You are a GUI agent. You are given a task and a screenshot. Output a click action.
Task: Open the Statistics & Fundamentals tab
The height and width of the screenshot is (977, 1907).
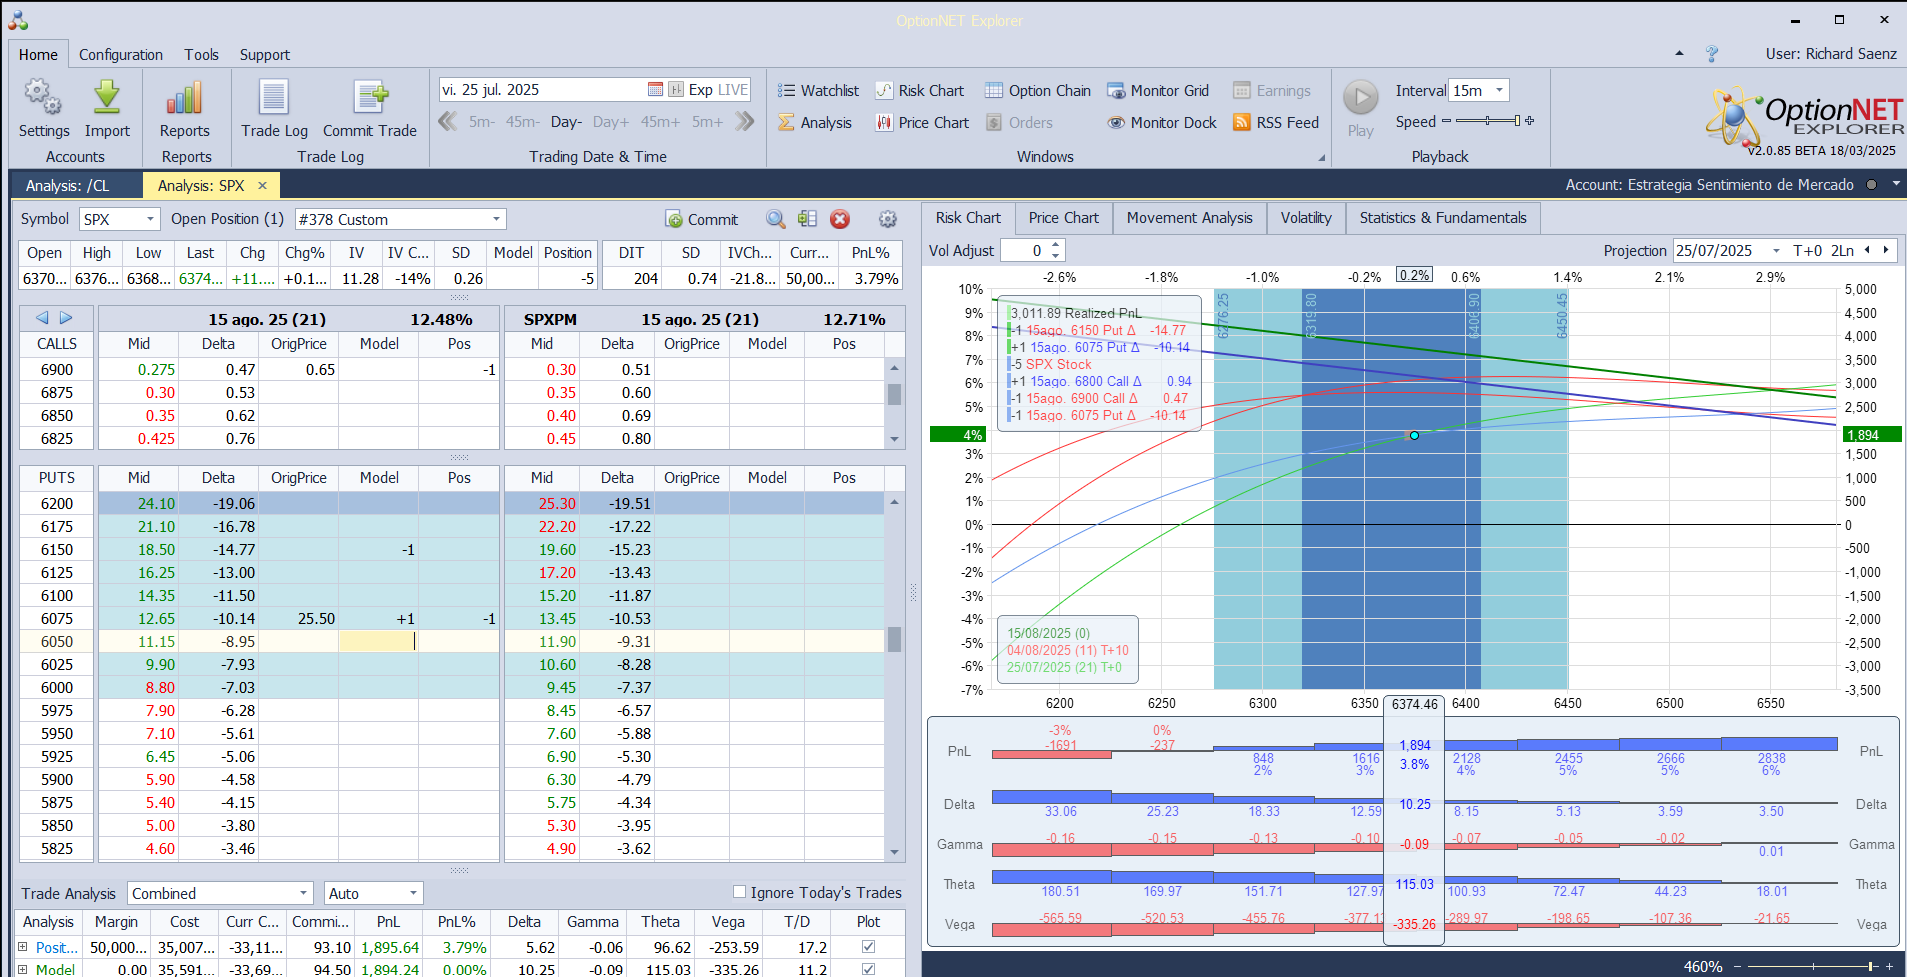click(1443, 218)
